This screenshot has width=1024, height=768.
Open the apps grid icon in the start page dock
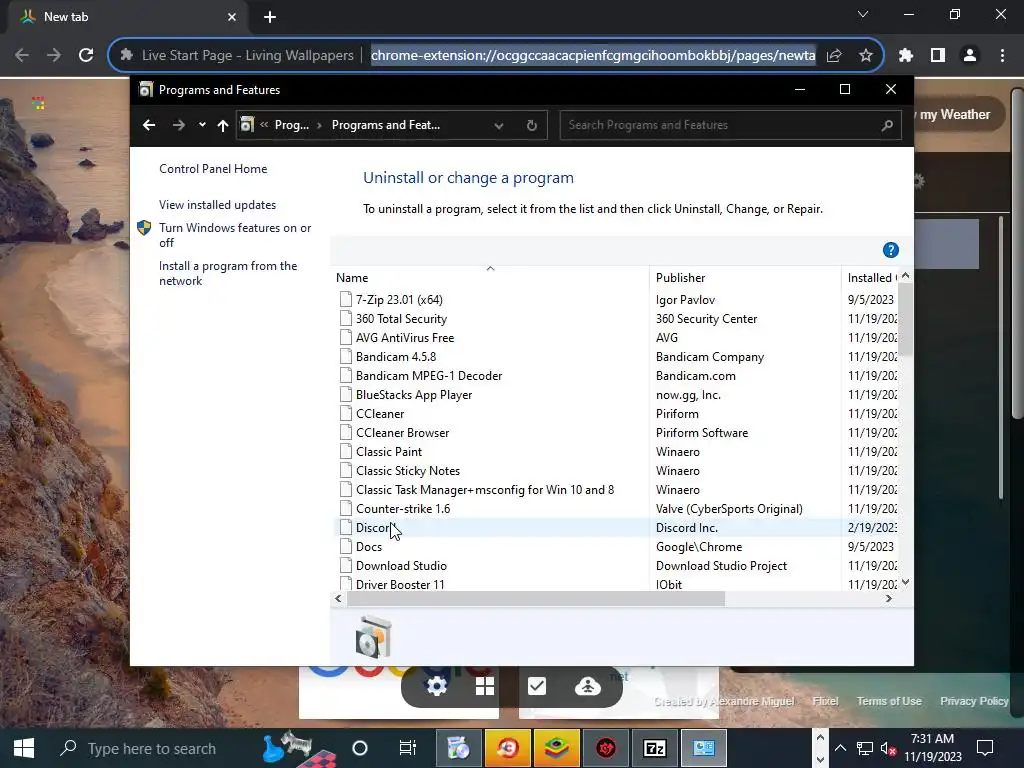pyautogui.click(x=485, y=686)
